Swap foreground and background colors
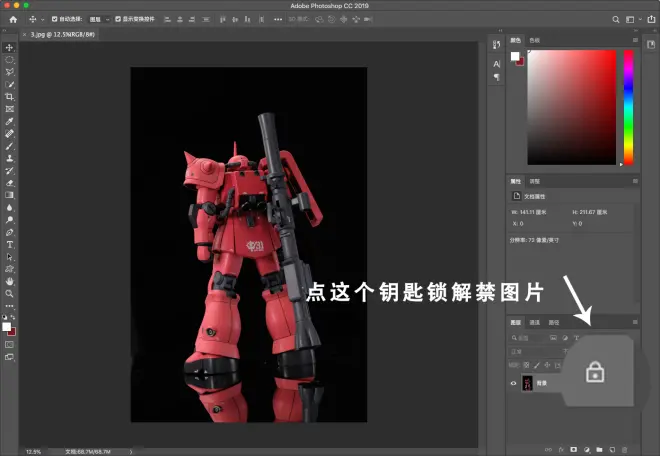 coord(13,317)
